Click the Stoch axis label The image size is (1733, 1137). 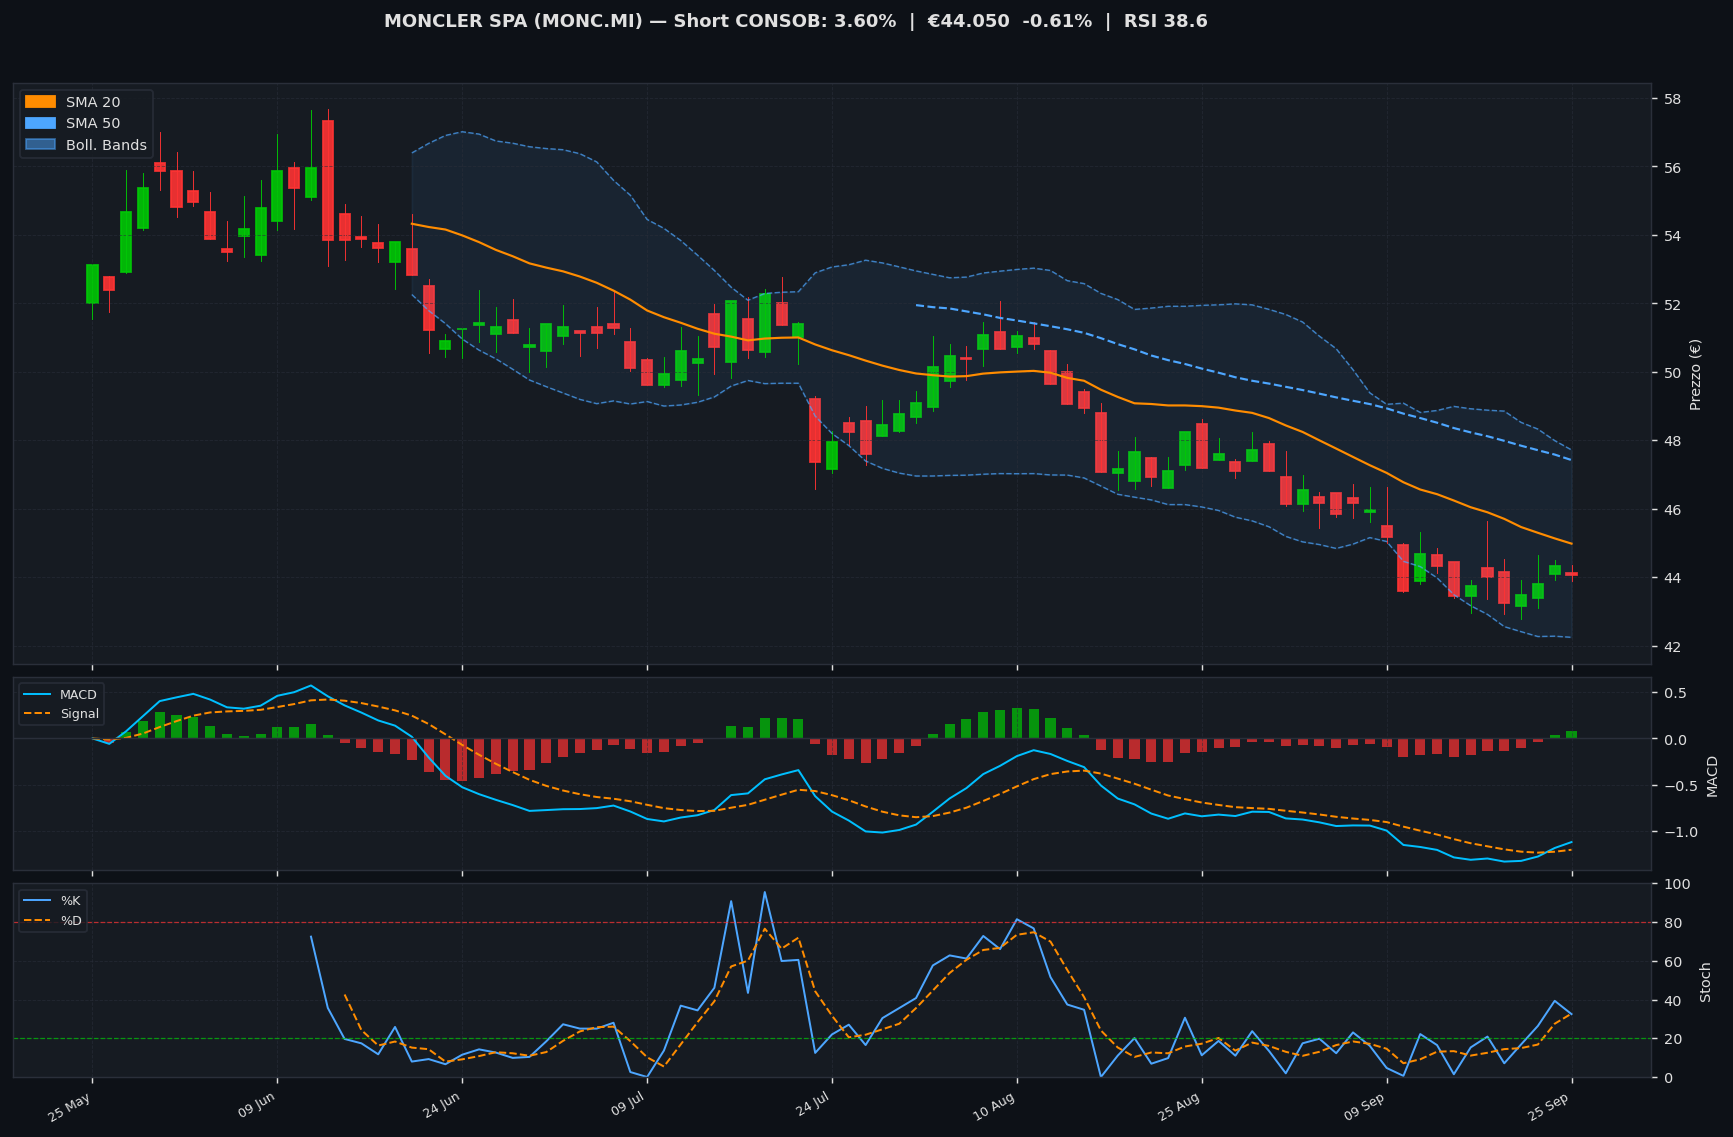(1706, 982)
